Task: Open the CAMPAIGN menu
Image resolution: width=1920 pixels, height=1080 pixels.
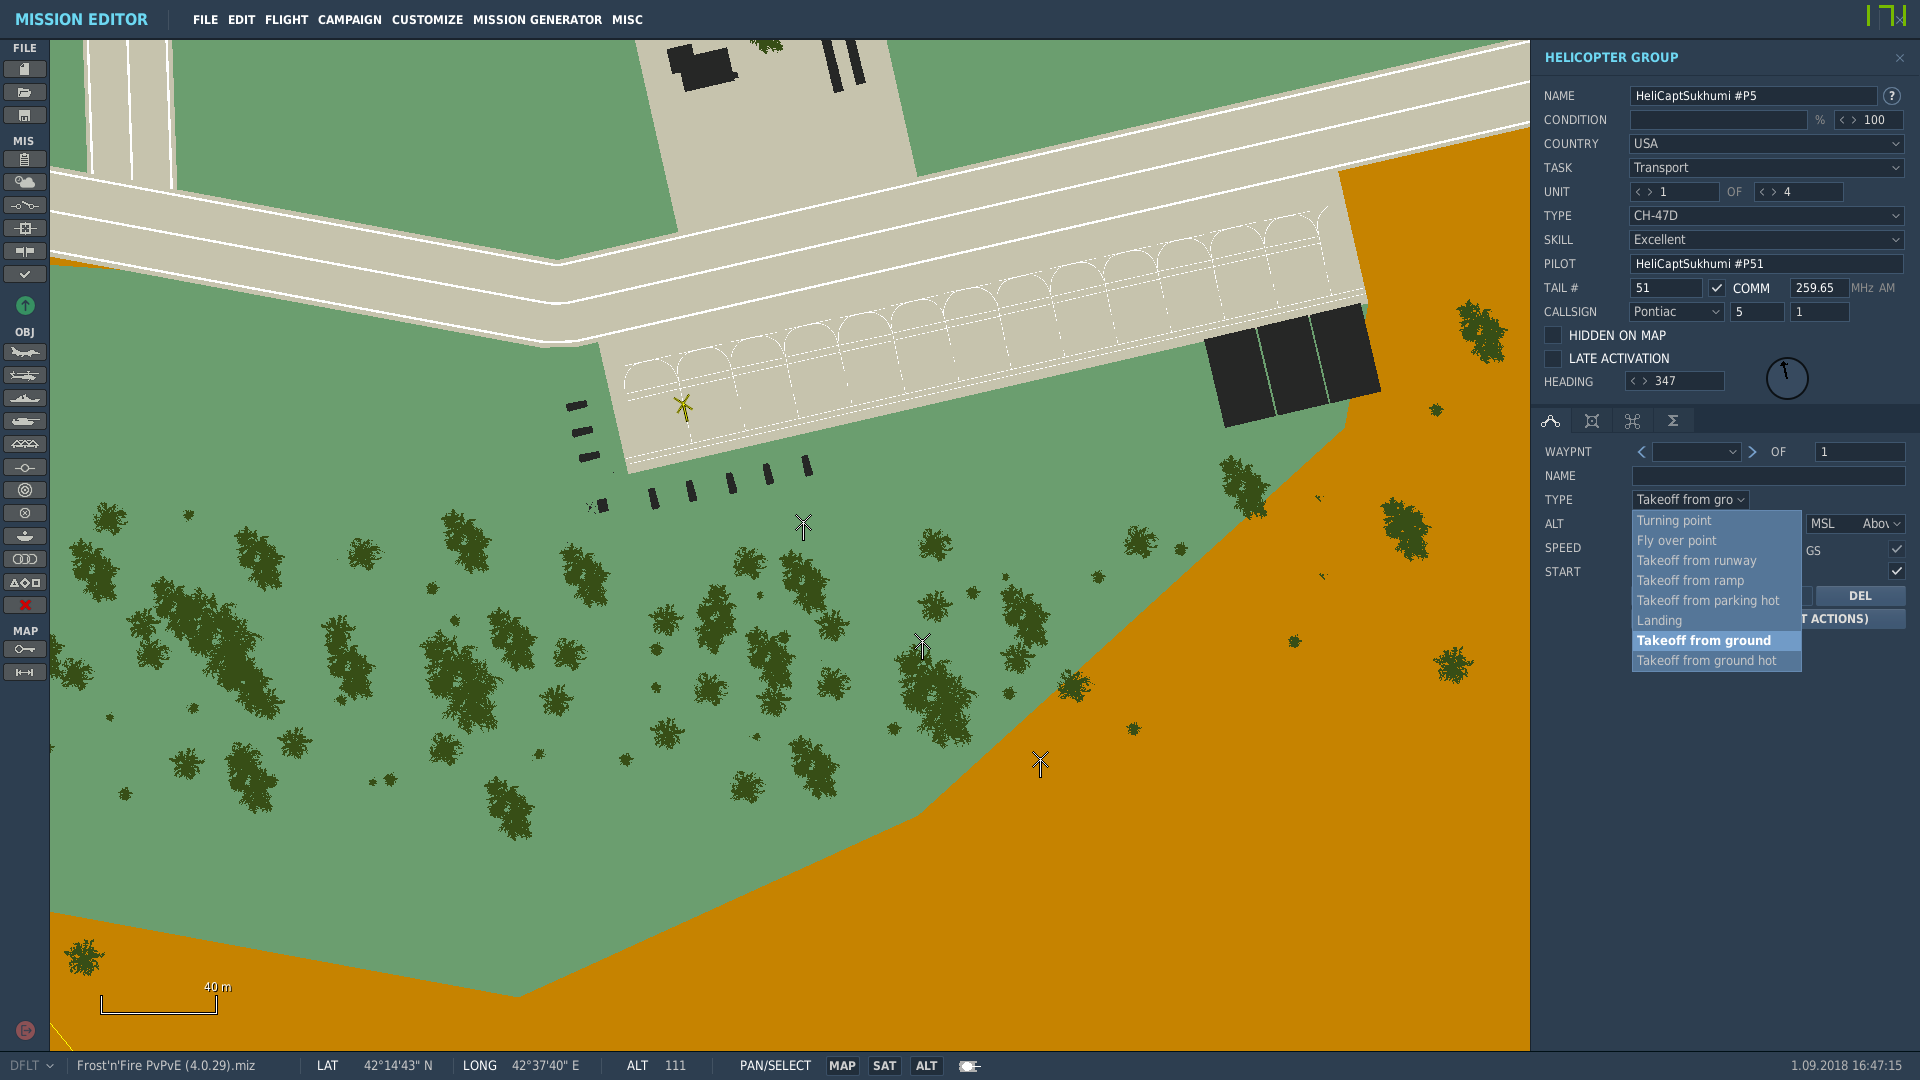Action: pos(349,20)
